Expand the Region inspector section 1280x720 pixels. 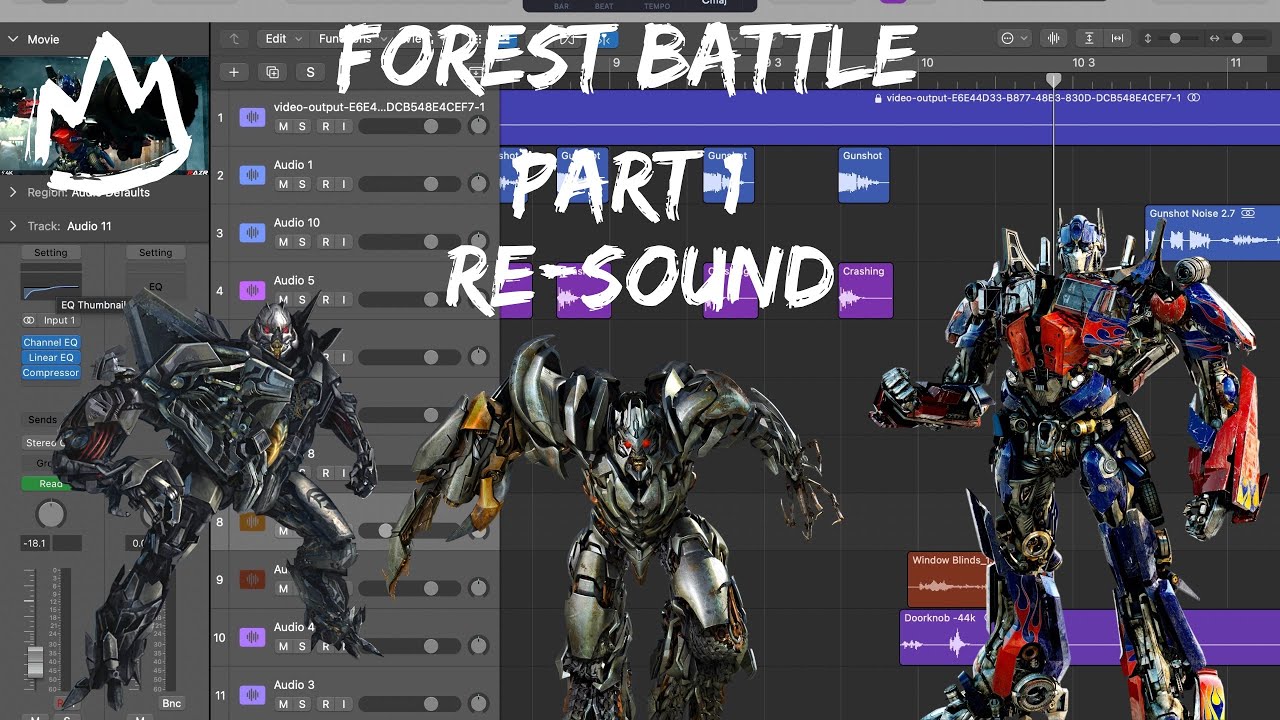(13, 192)
